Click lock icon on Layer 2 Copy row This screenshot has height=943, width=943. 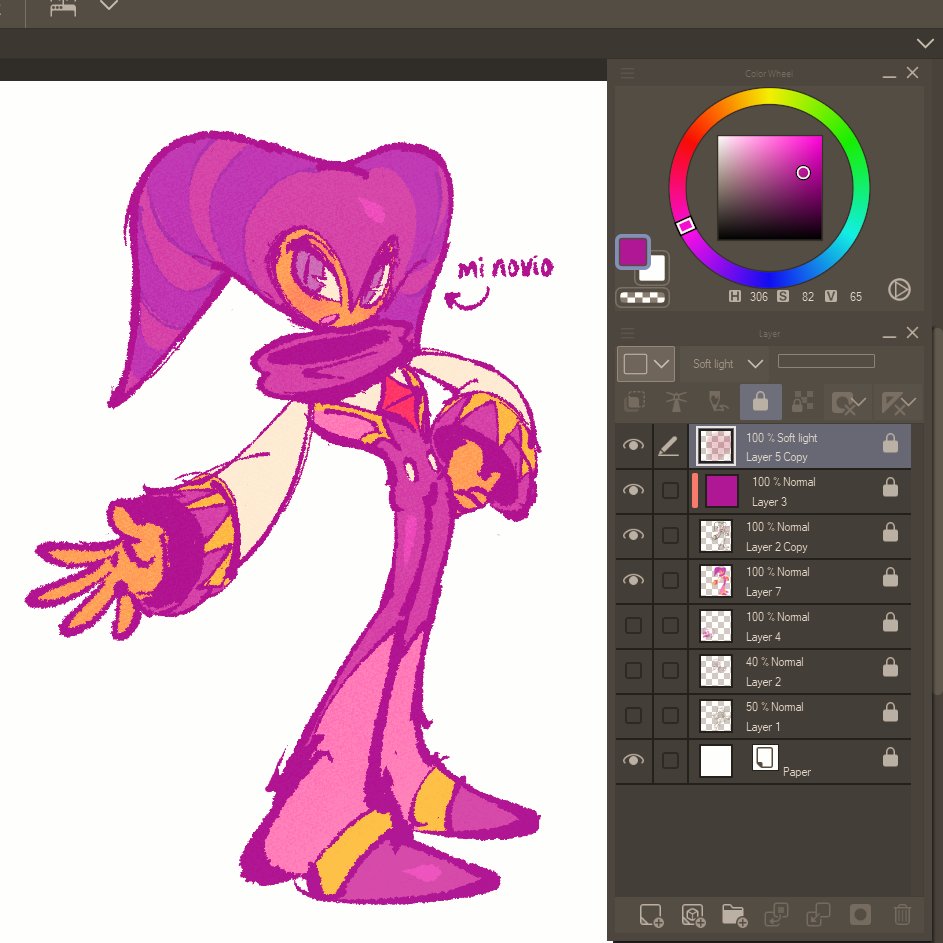890,532
